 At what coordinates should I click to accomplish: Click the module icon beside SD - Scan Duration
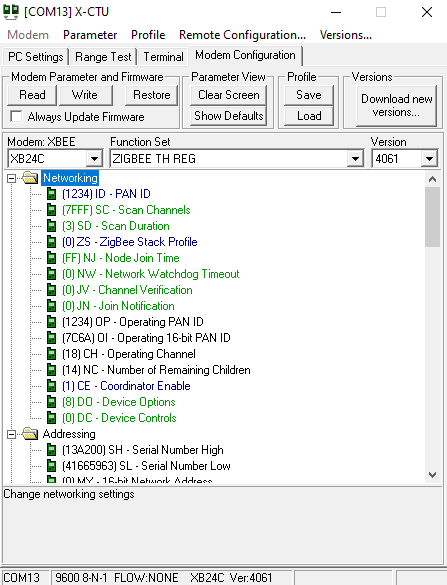coord(51,226)
